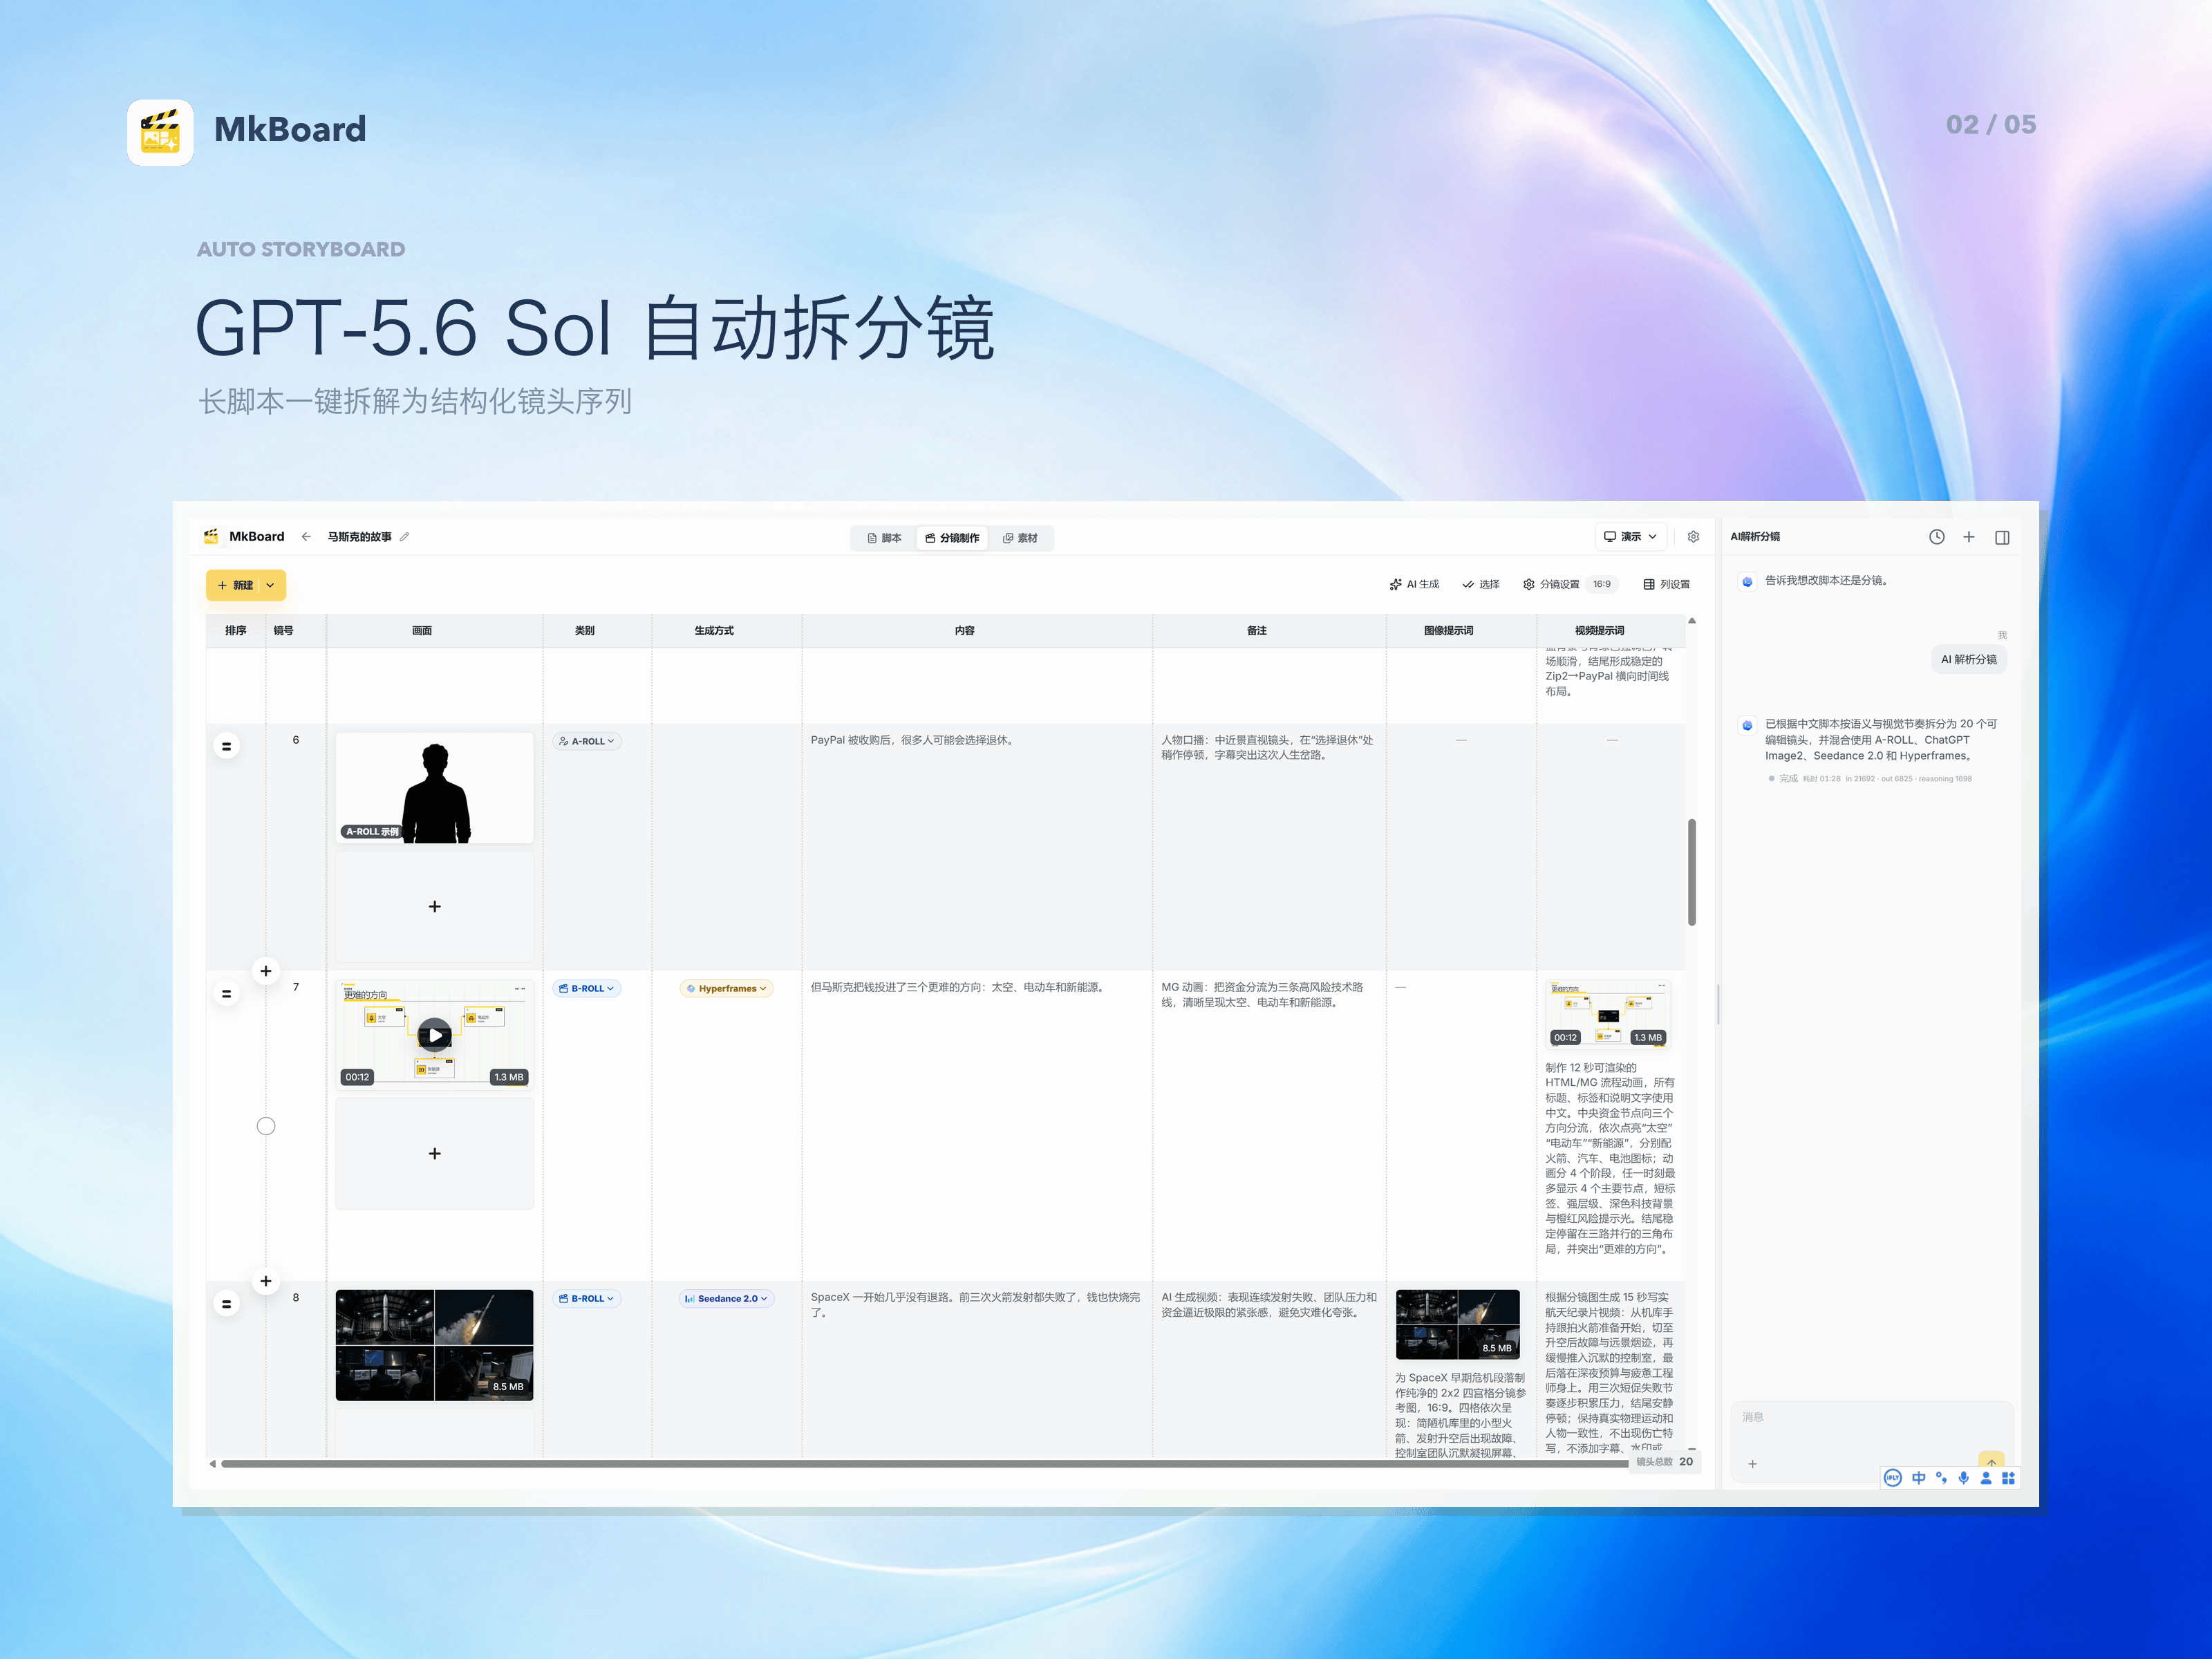
Task: Insert a shot between rows 6 and 7
Action: coord(266,971)
